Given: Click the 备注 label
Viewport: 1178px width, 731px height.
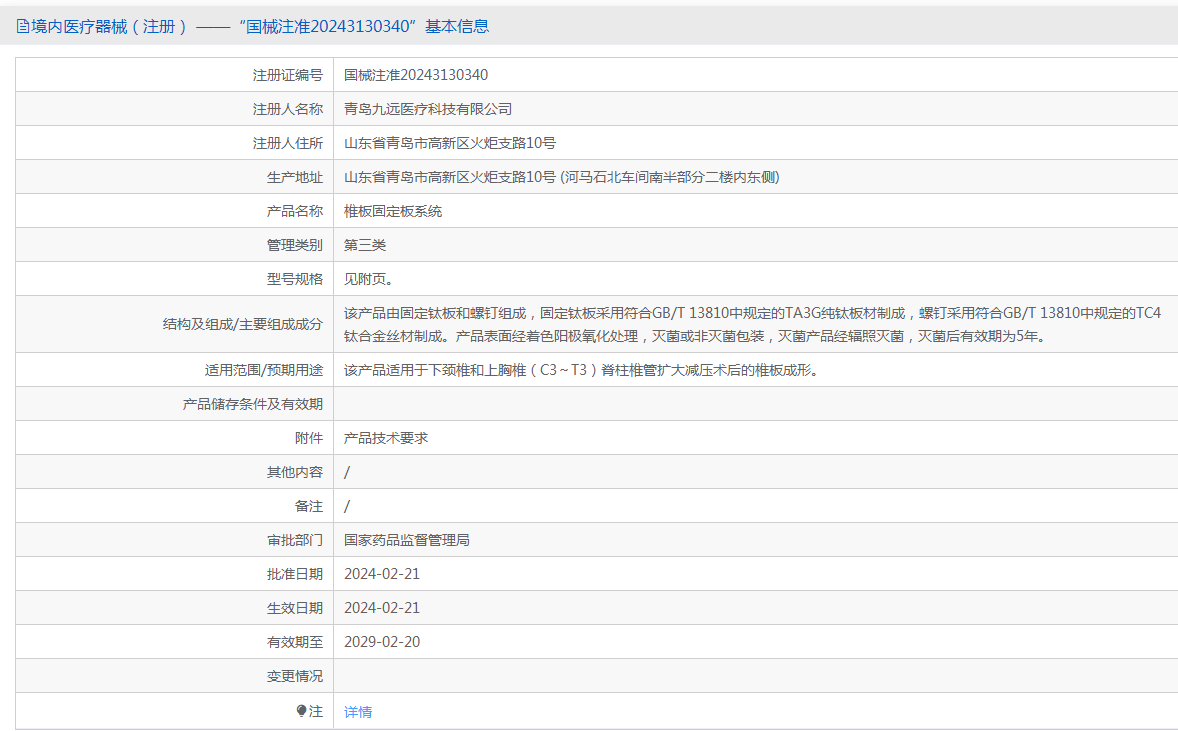Looking at the screenshot, I should [309, 506].
